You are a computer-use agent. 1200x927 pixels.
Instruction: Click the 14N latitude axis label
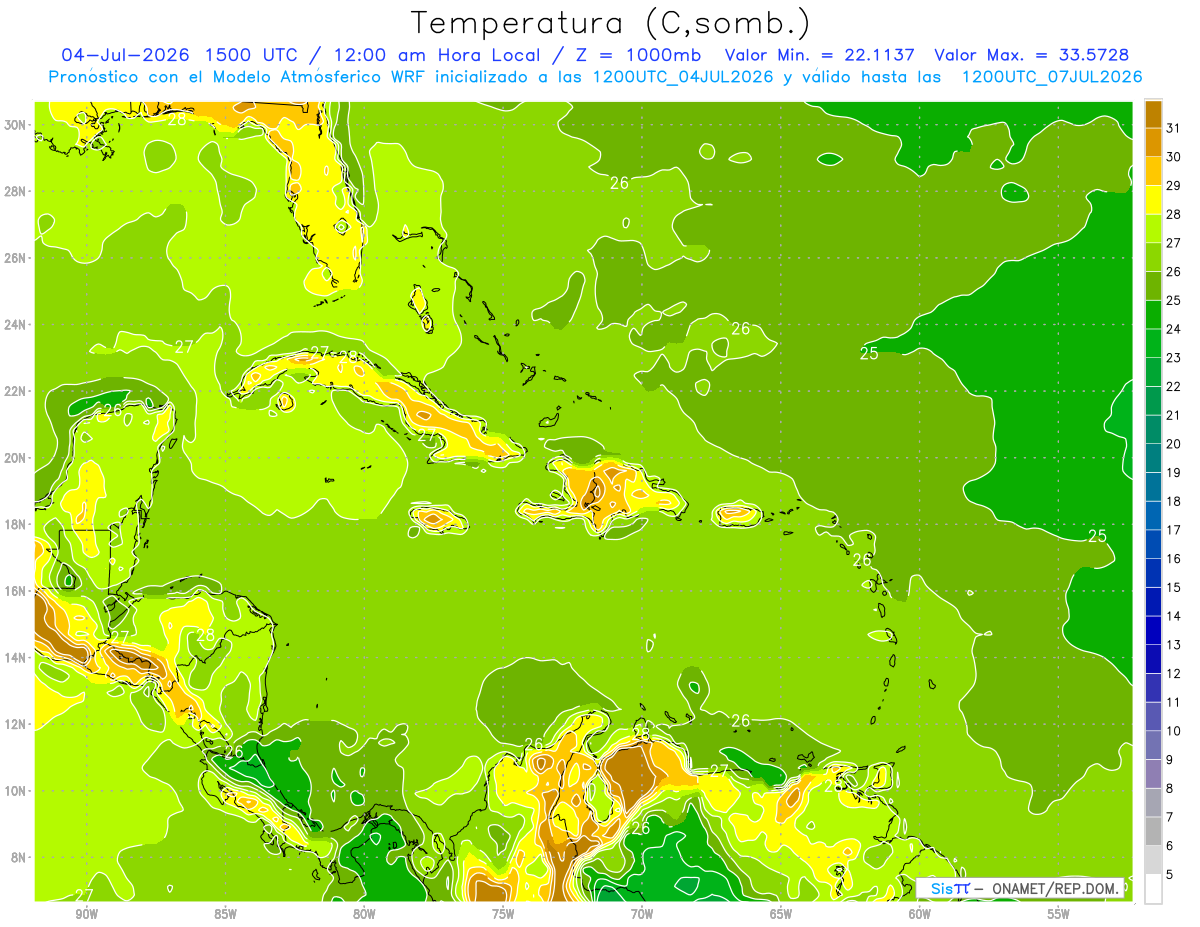[x=17, y=658]
